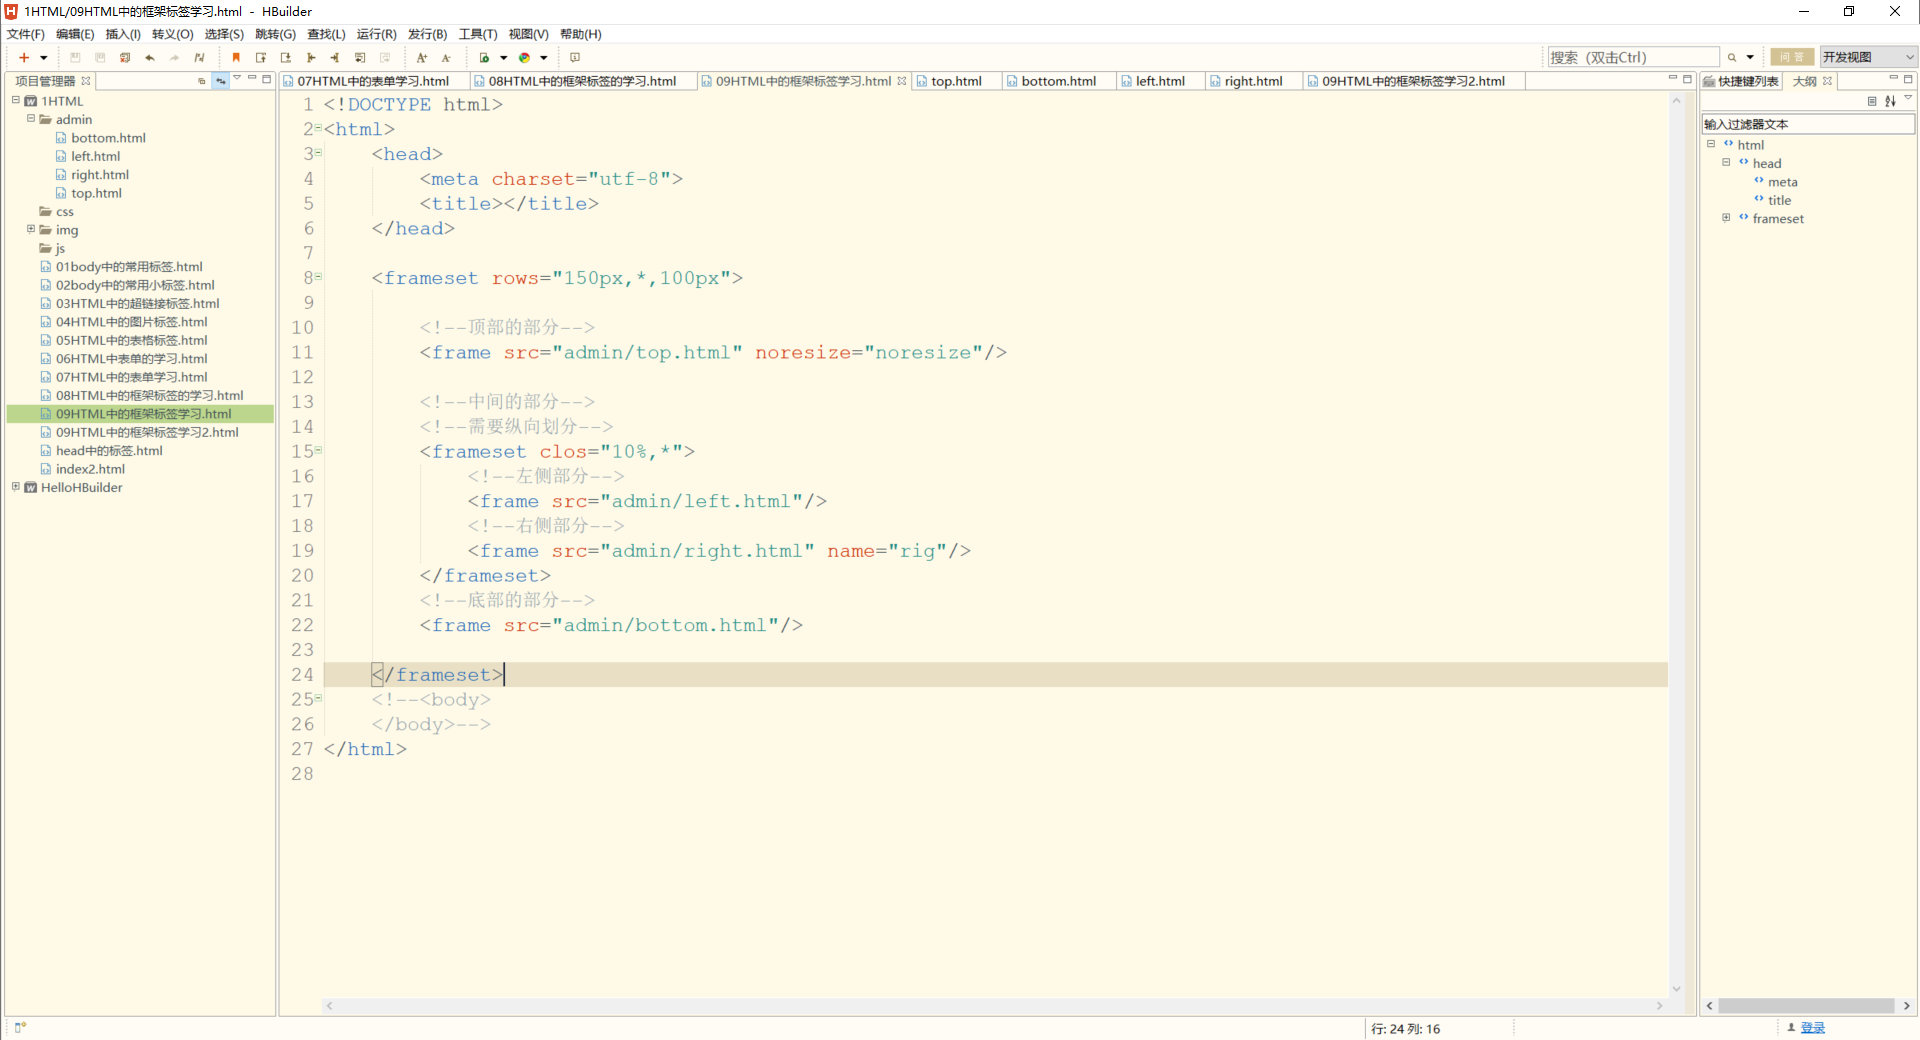Click the Chrome browser preview icon
The width and height of the screenshot is (1920, 1040).
point(524,58)
